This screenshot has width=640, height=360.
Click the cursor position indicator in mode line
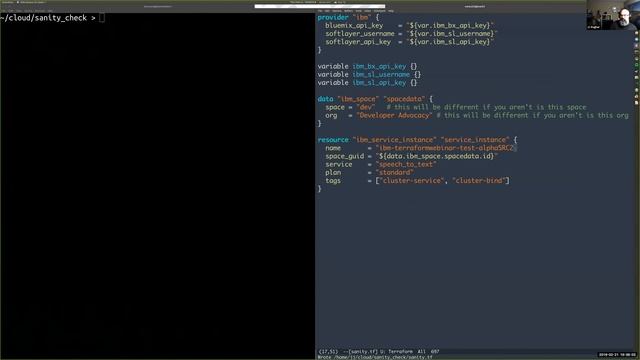point(328,351)
